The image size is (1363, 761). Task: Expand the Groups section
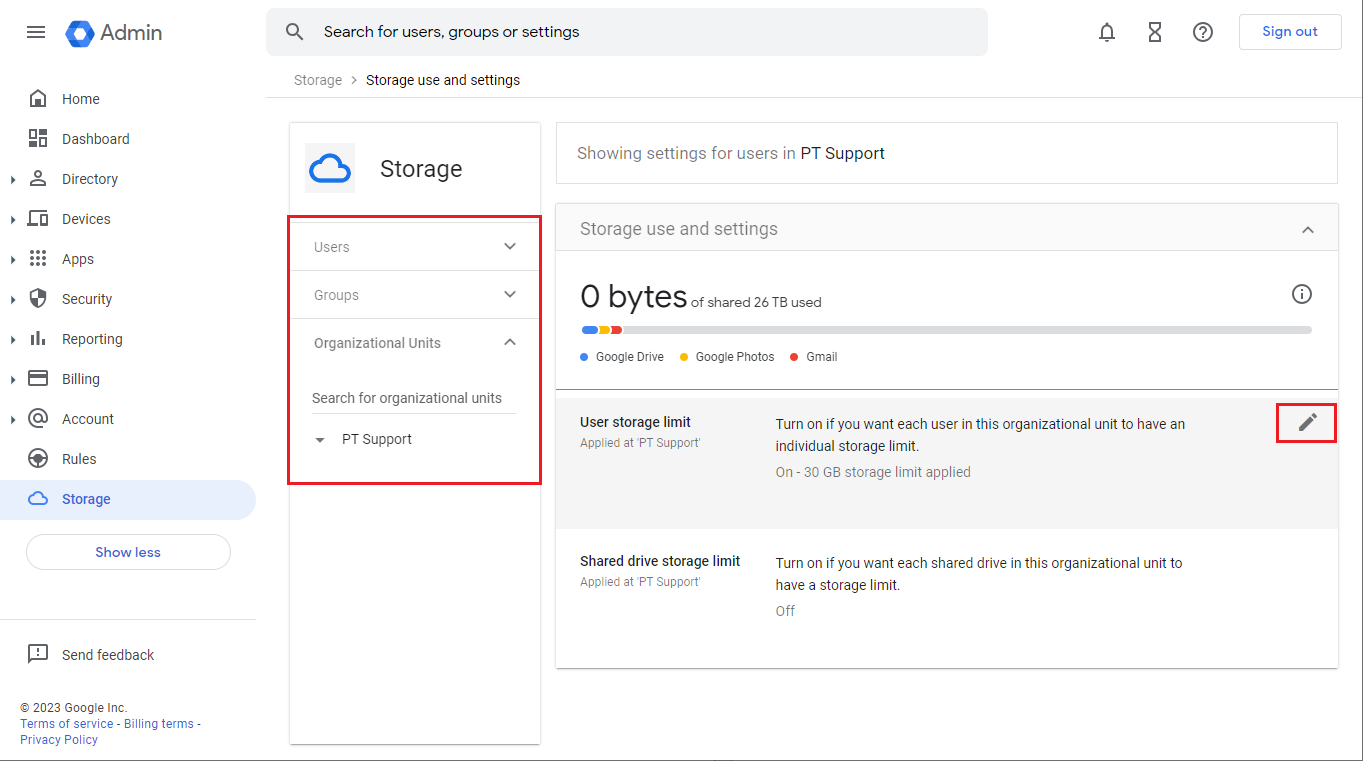click(510, 294)
